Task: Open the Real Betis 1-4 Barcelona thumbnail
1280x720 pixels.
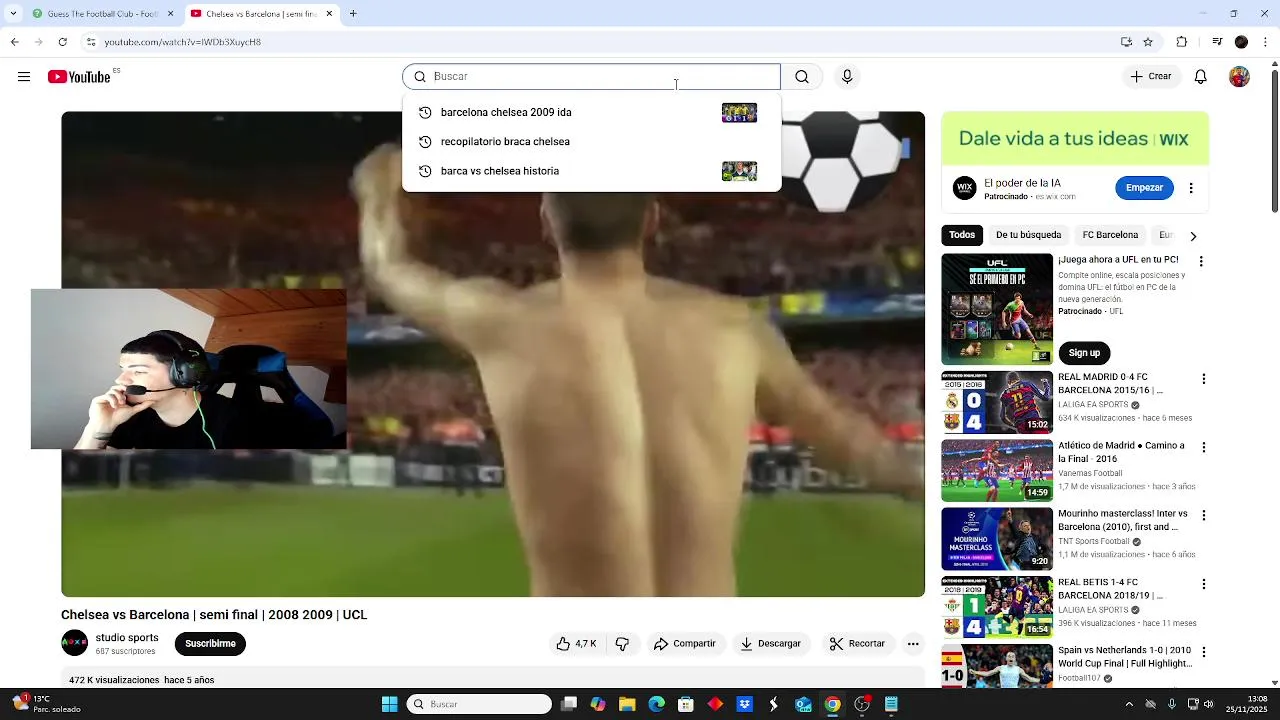Action: click(997, 607)
